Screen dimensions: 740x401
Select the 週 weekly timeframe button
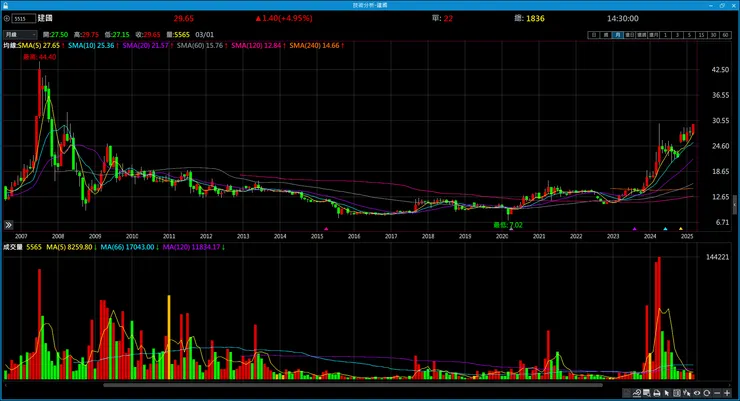tap(606, 35)
